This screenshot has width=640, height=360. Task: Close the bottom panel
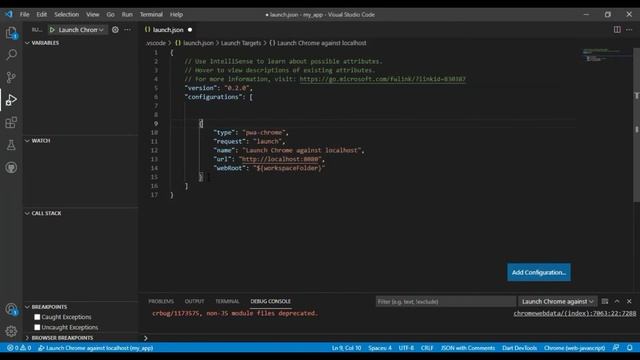point(629,301)
